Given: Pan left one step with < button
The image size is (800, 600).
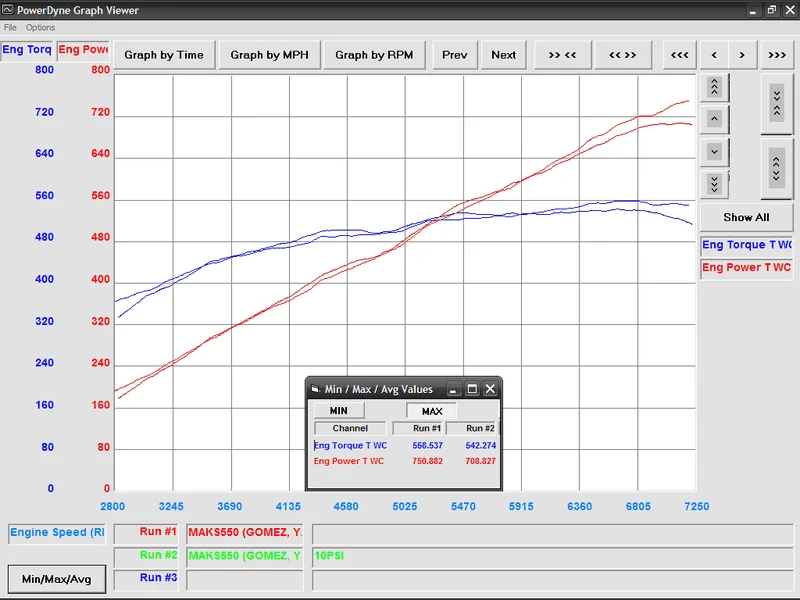Looking at the screenshot, I should click(x=714, y=55).
